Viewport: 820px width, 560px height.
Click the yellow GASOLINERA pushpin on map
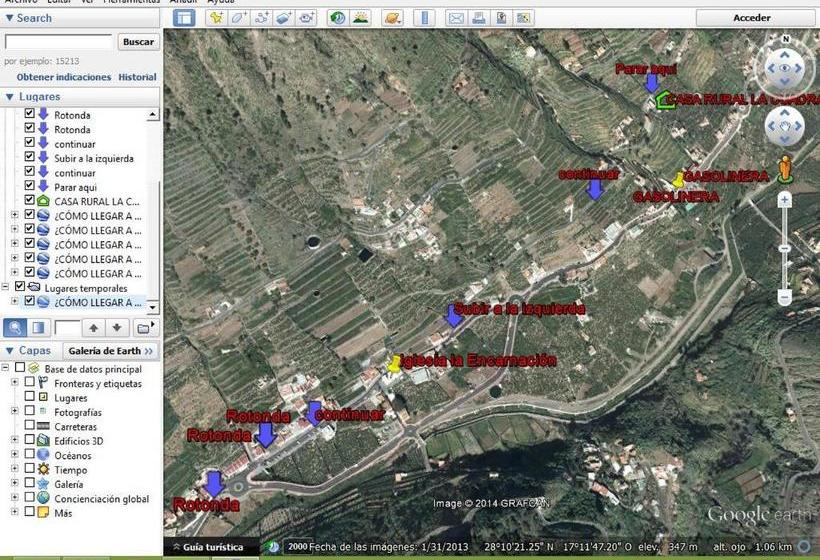tap(678, 180)
